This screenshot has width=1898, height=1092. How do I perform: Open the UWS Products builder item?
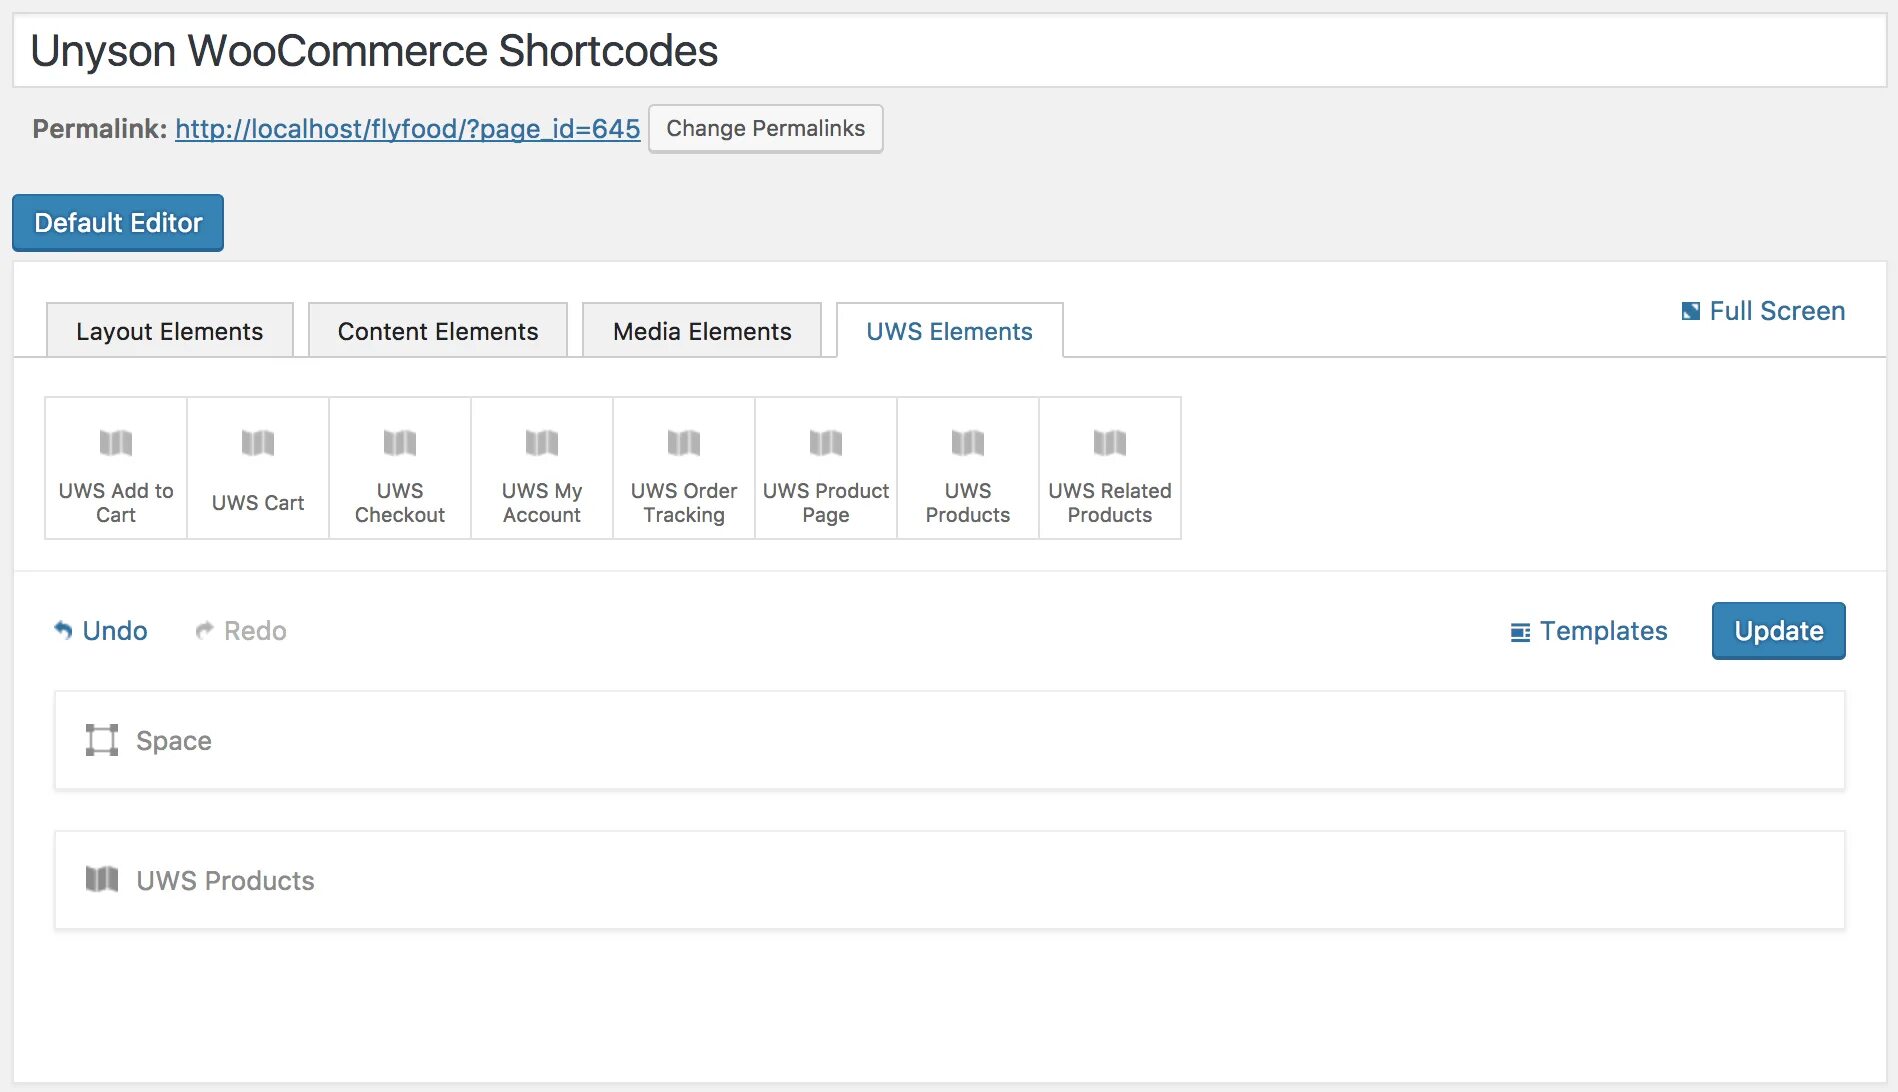pos(949,880)
